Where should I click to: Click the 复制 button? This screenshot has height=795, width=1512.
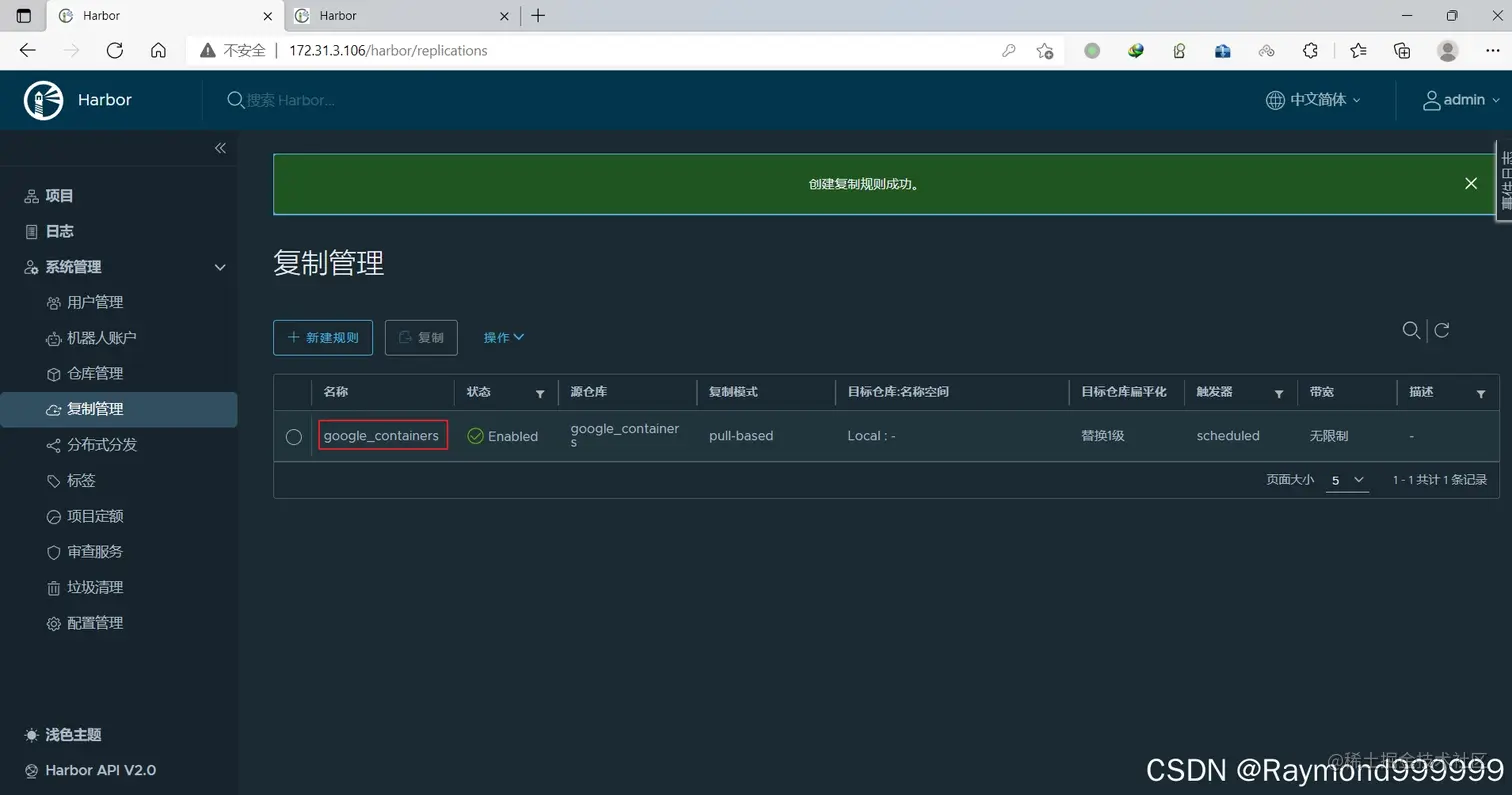pos(421,338)
